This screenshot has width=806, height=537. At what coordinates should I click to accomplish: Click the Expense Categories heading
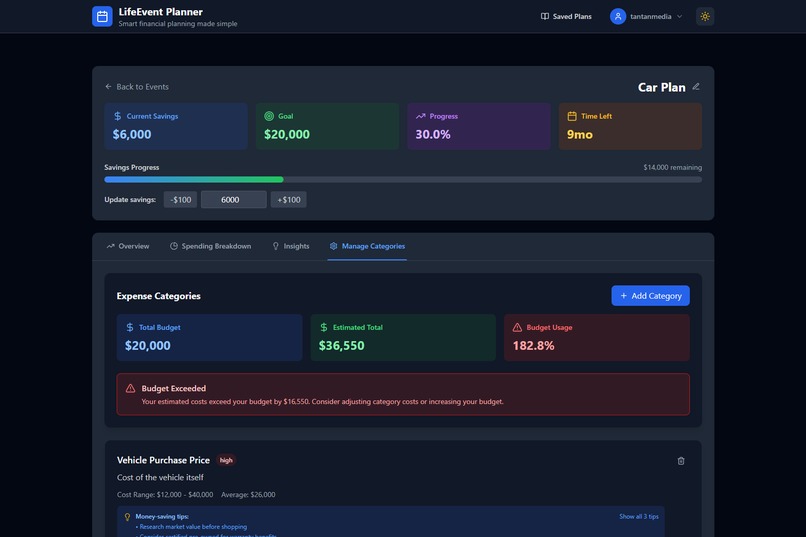[x=158, y=296]
